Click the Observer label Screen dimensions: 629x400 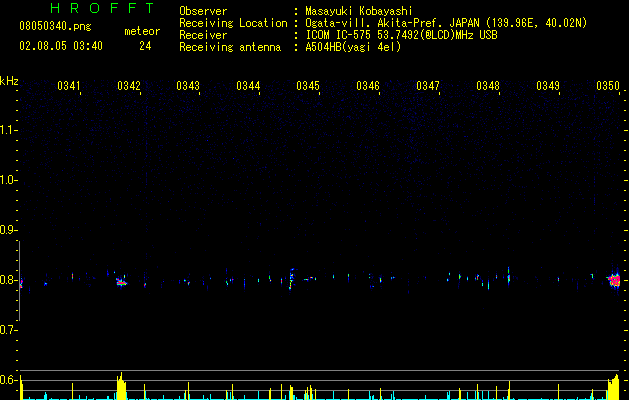[203, 11]
